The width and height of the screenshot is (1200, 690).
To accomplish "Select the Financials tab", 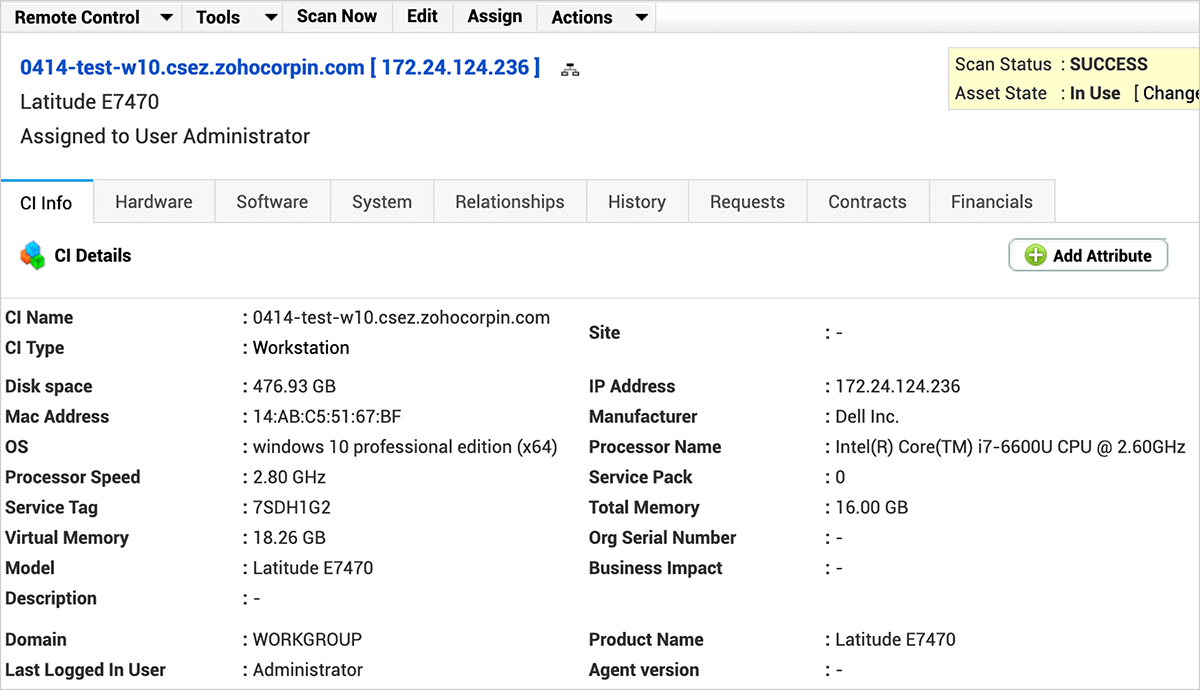I will [x=992, y=202].
